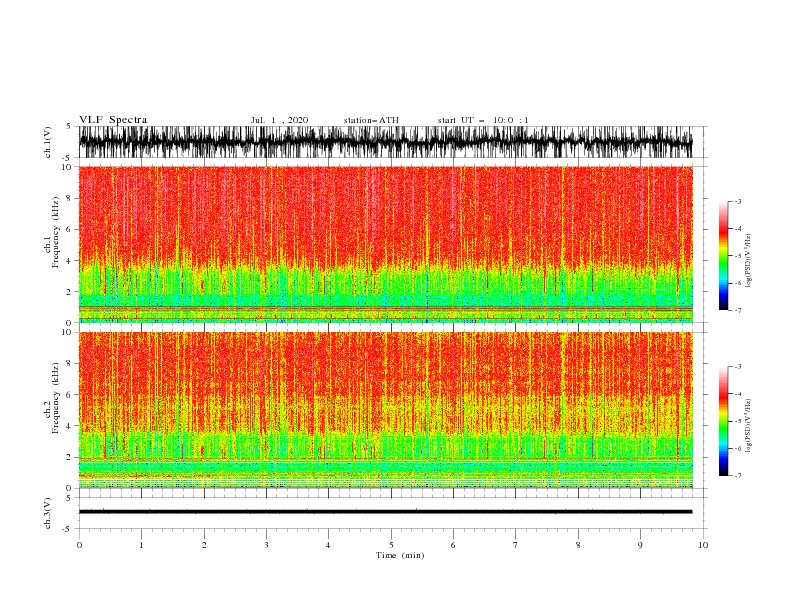The width and height of the screenshot is (792, 612).
Task: Click the "-7" value on the ch.2 colorbar
Action: pyautogui.click(x=737, y=475)
